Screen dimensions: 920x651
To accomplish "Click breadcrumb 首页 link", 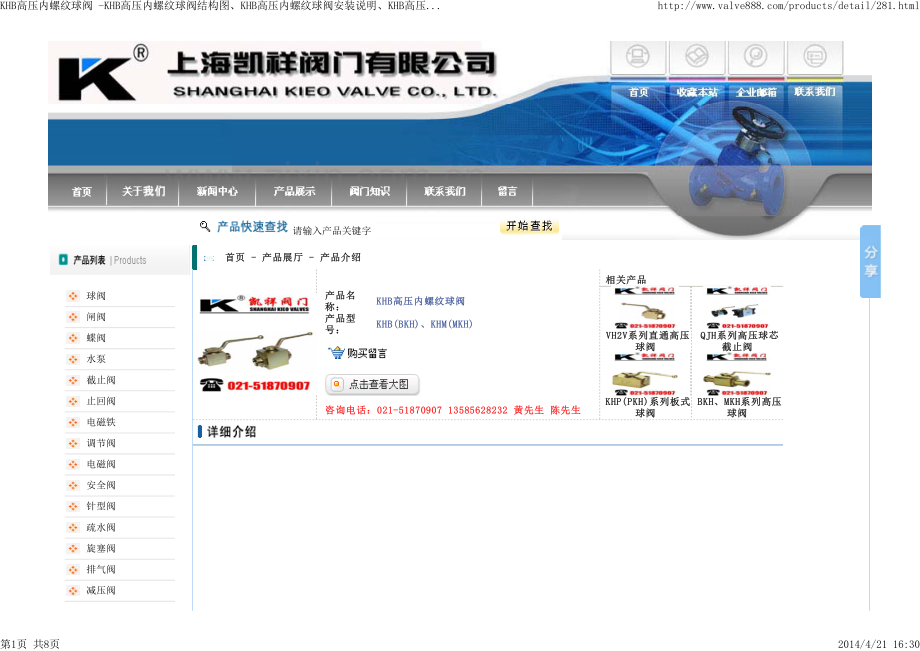I will pyautogui.click(x=235, y=257).
